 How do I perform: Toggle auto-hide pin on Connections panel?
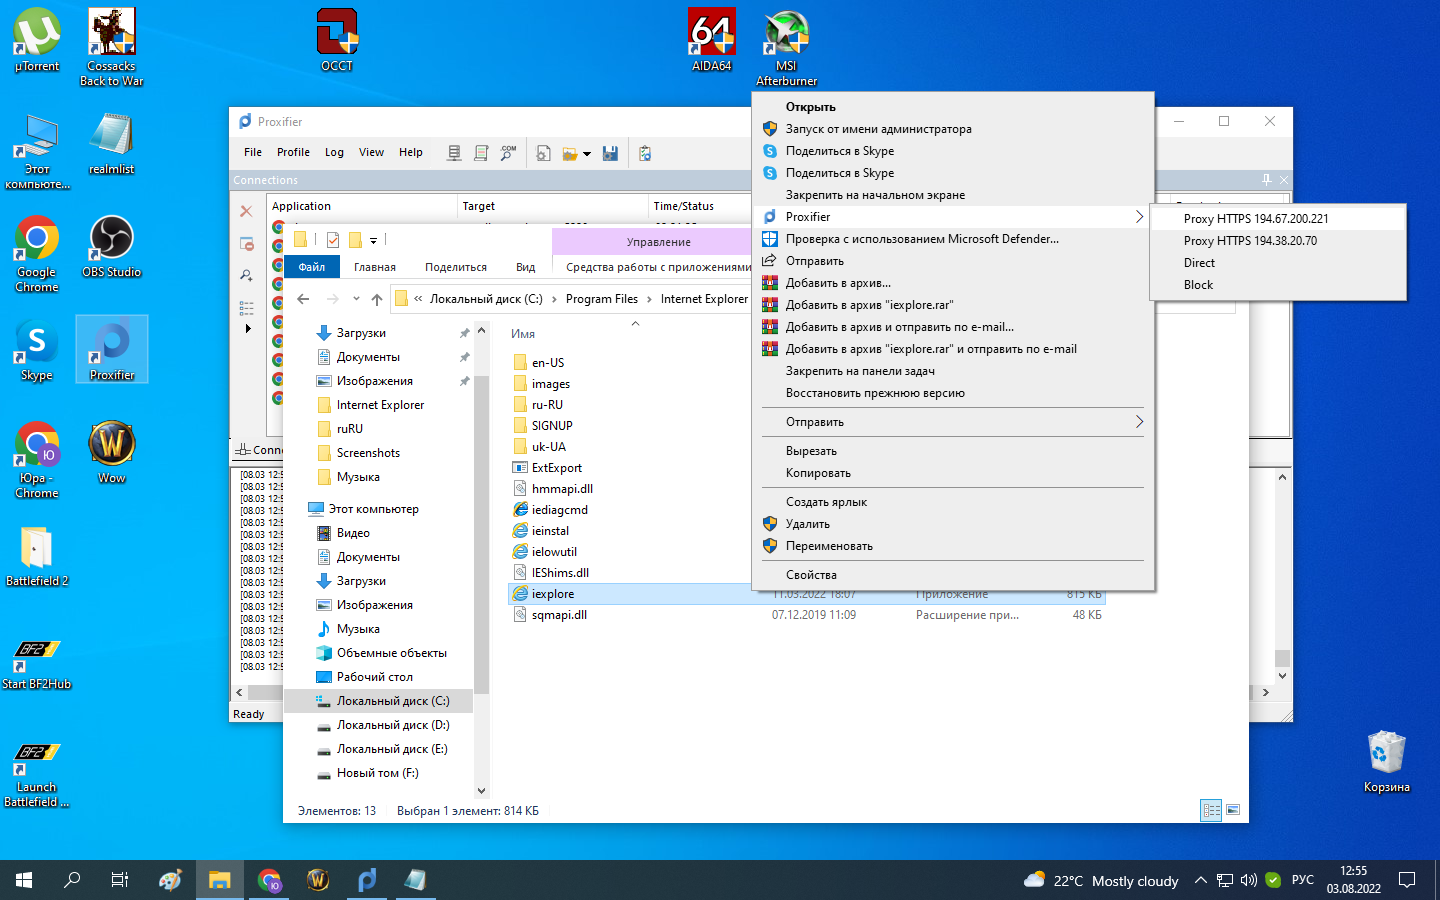[1266, 180]
